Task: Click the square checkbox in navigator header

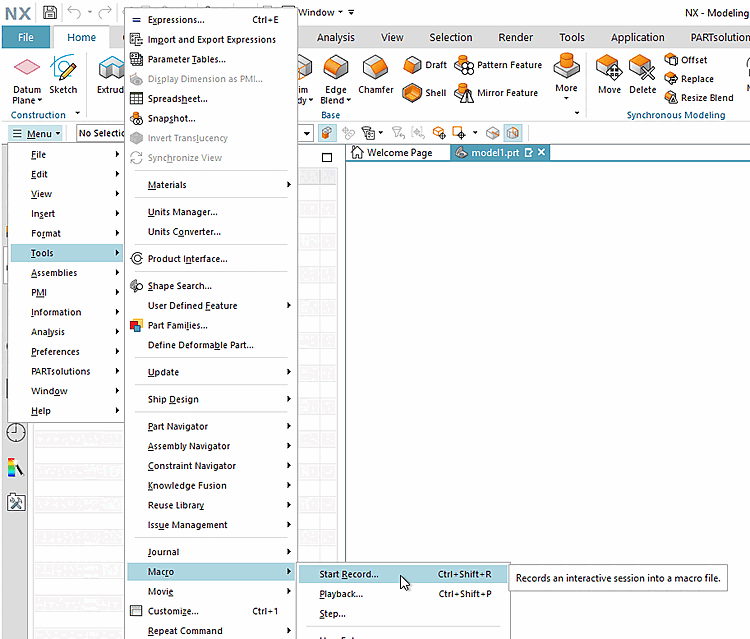Action: (x=327, y=157)
